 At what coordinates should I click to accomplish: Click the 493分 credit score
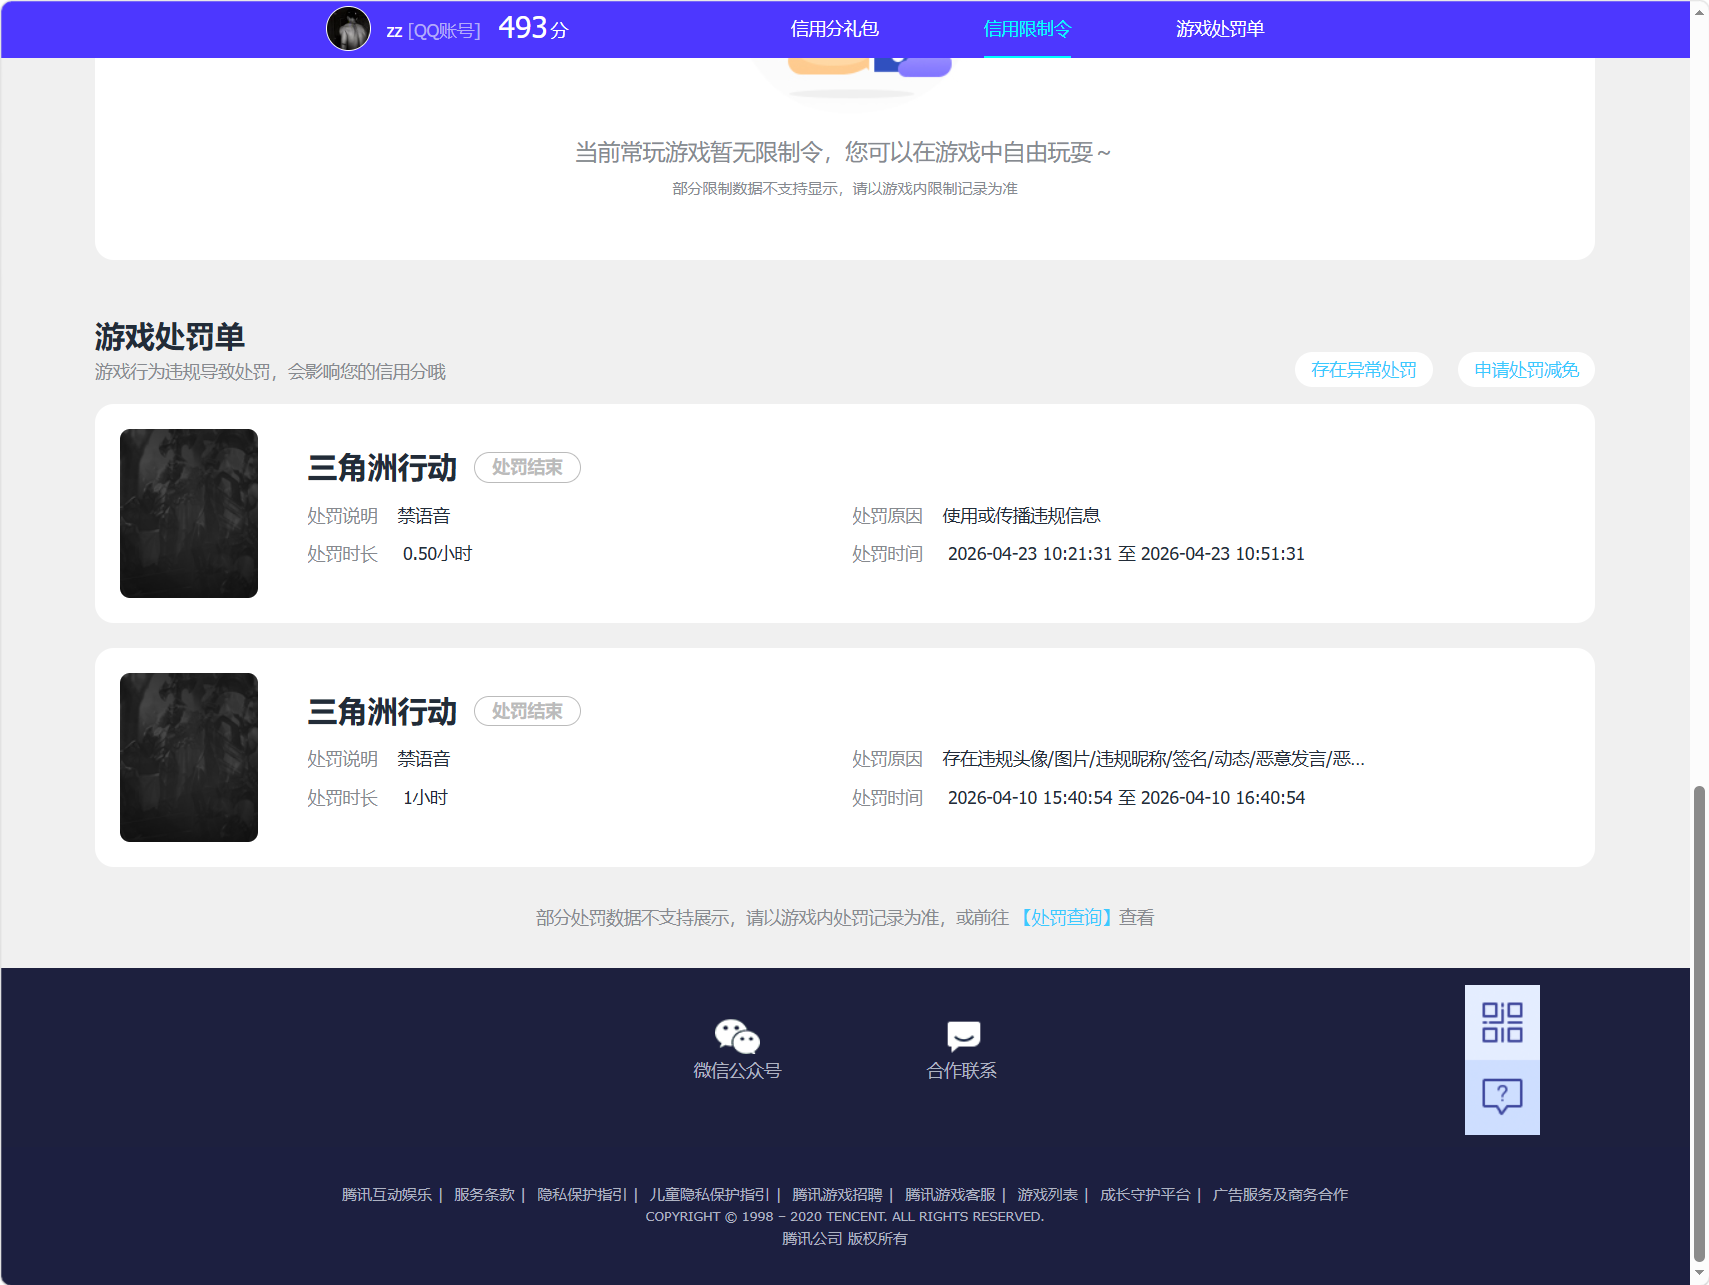[533, 28]
